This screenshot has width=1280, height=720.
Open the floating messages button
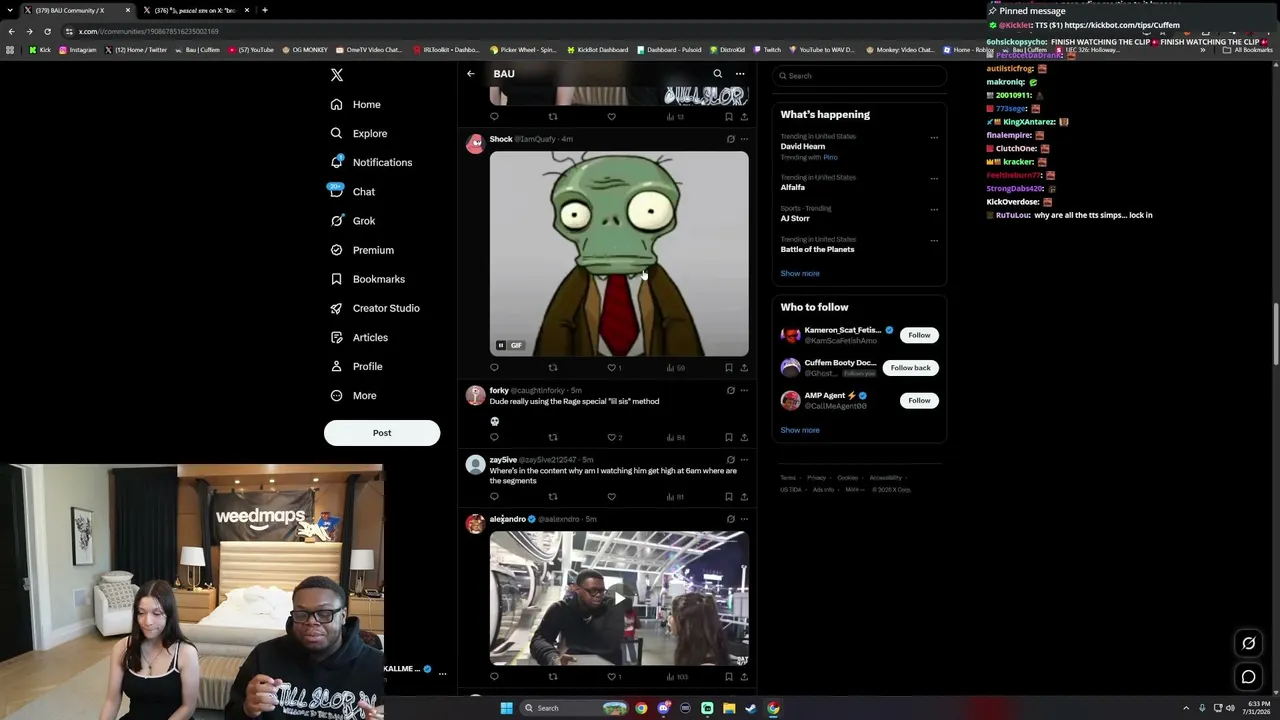pyautogui.click(x=1248, y=677)
